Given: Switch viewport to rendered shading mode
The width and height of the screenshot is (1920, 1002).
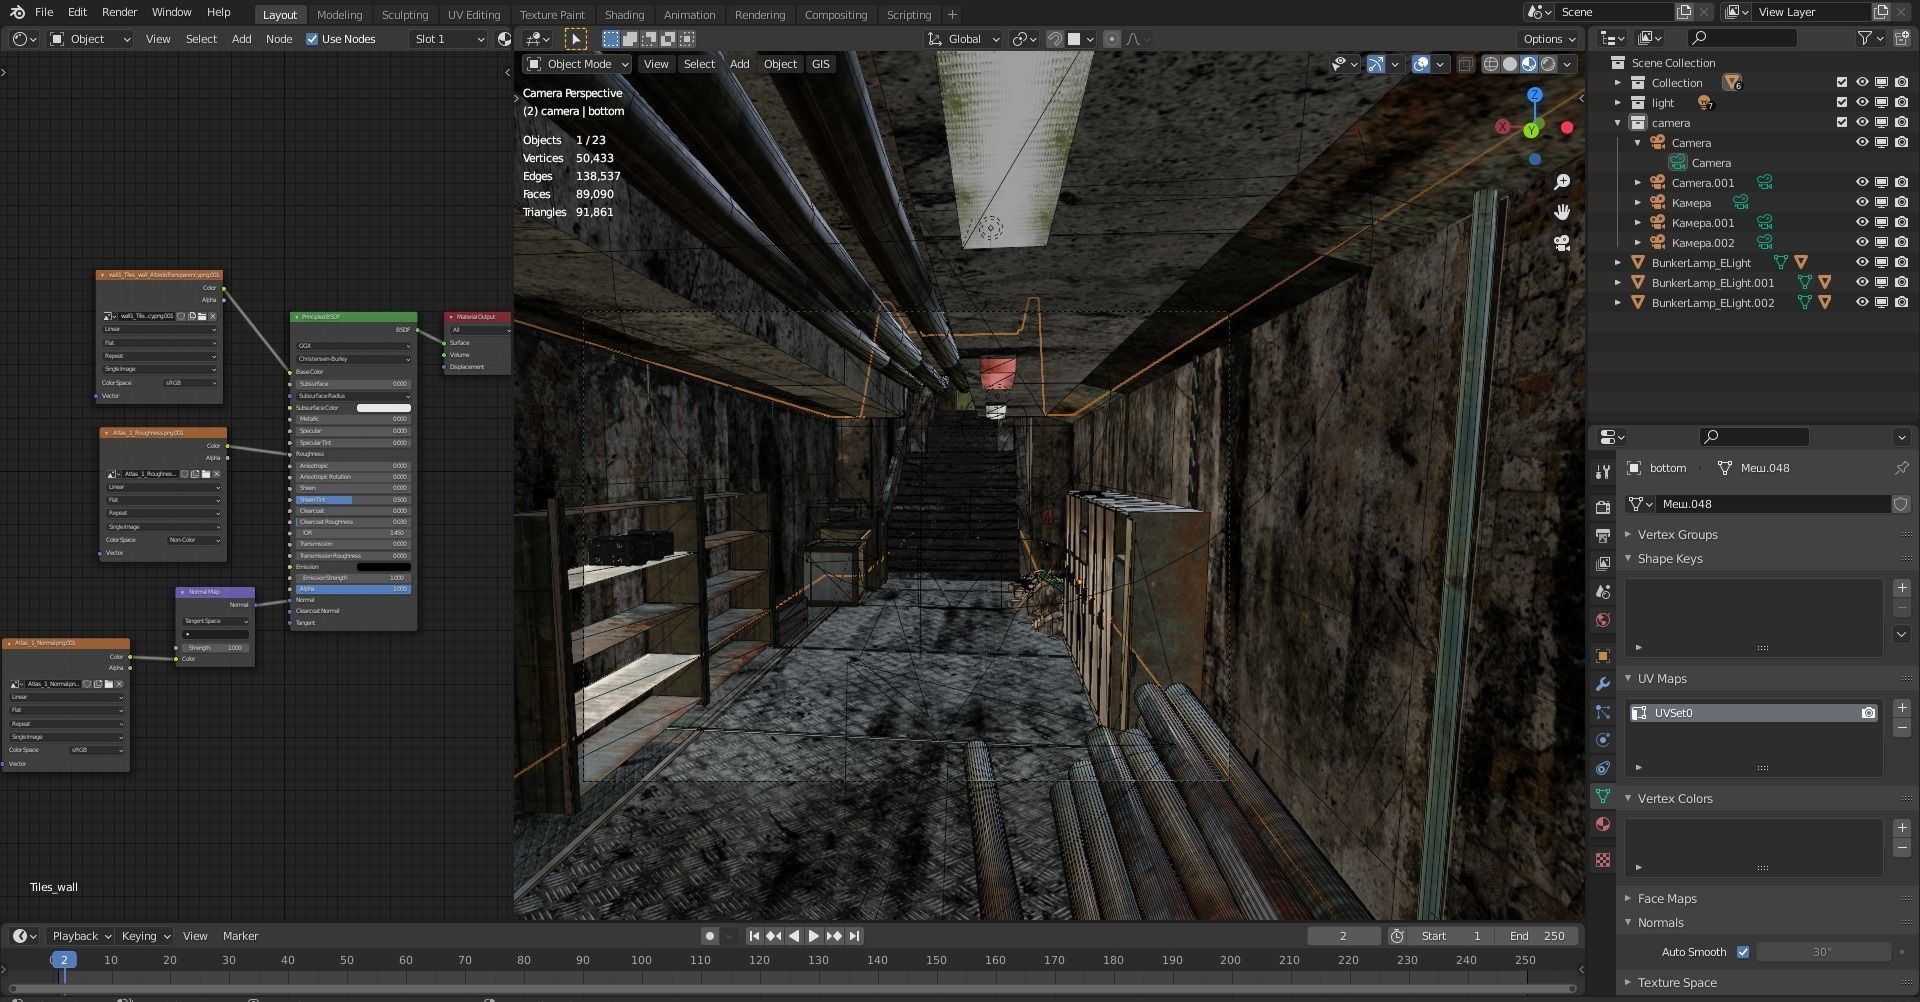Looking at the screenshot, I should 1548,64.
